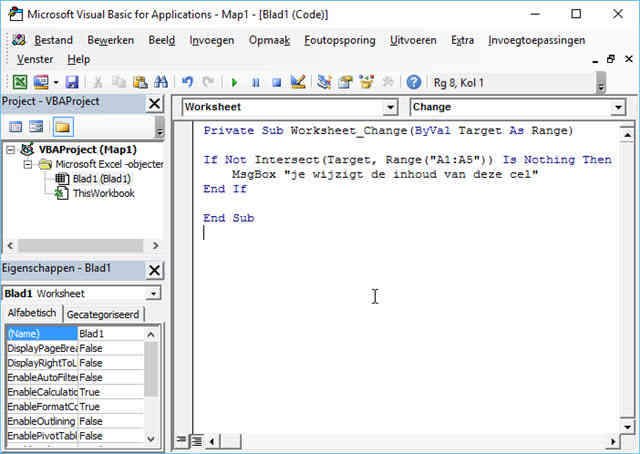Stop execution with the Reset button

coord(277,83)
